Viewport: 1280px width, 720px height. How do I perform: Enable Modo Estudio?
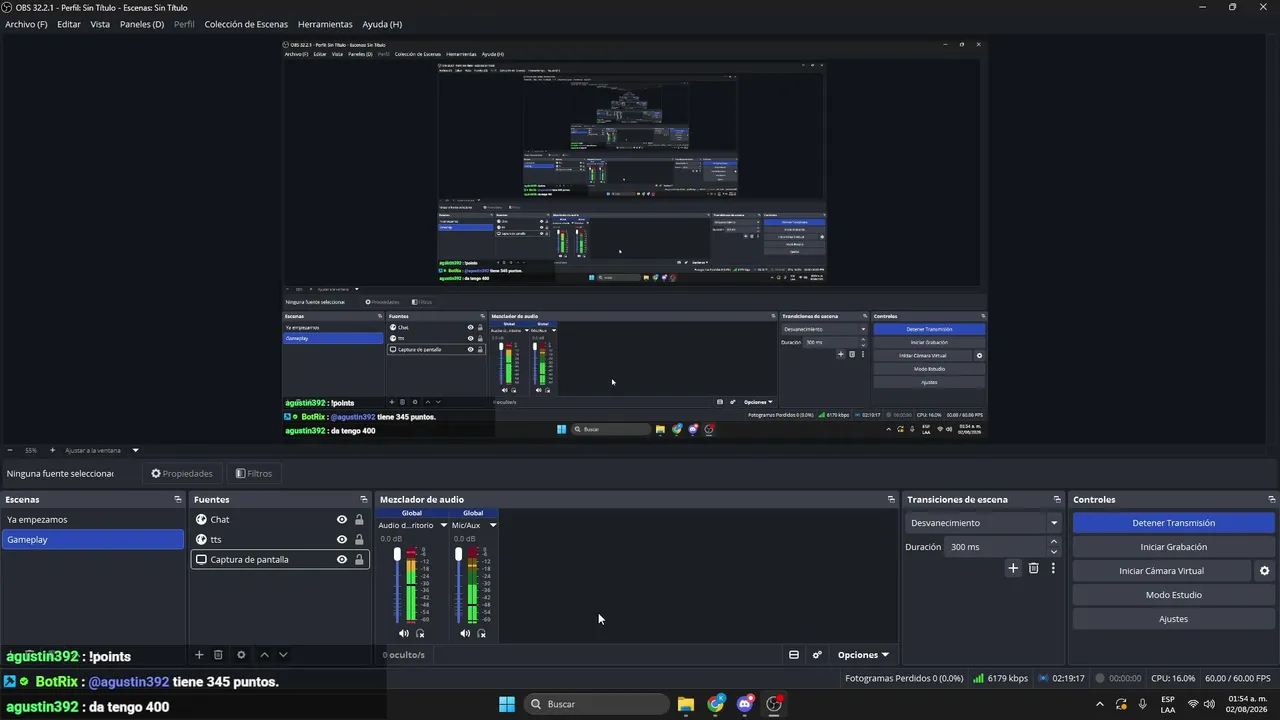coord(1174,595)
